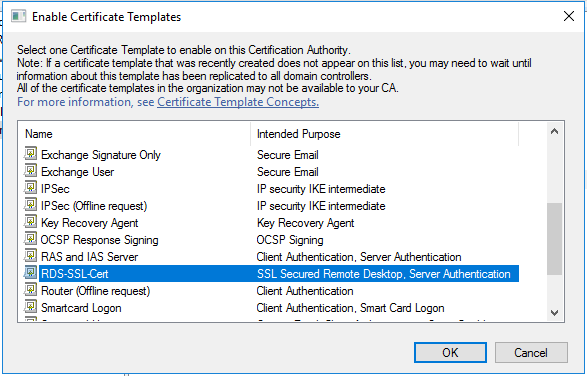Click the Cancel button
Viewport: 587px width, 376px height.
click(x=531, y=352)
